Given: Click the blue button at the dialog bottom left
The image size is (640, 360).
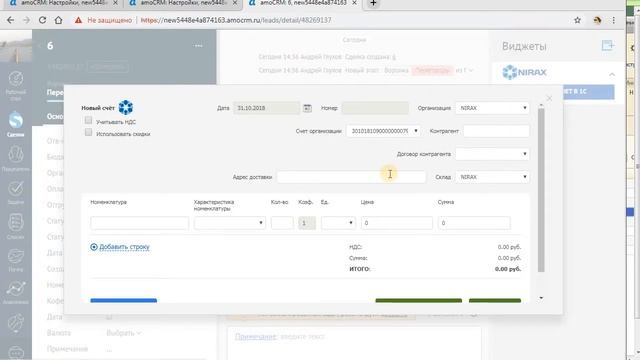Looking at the screenshot, I should (x=124, y=301).
